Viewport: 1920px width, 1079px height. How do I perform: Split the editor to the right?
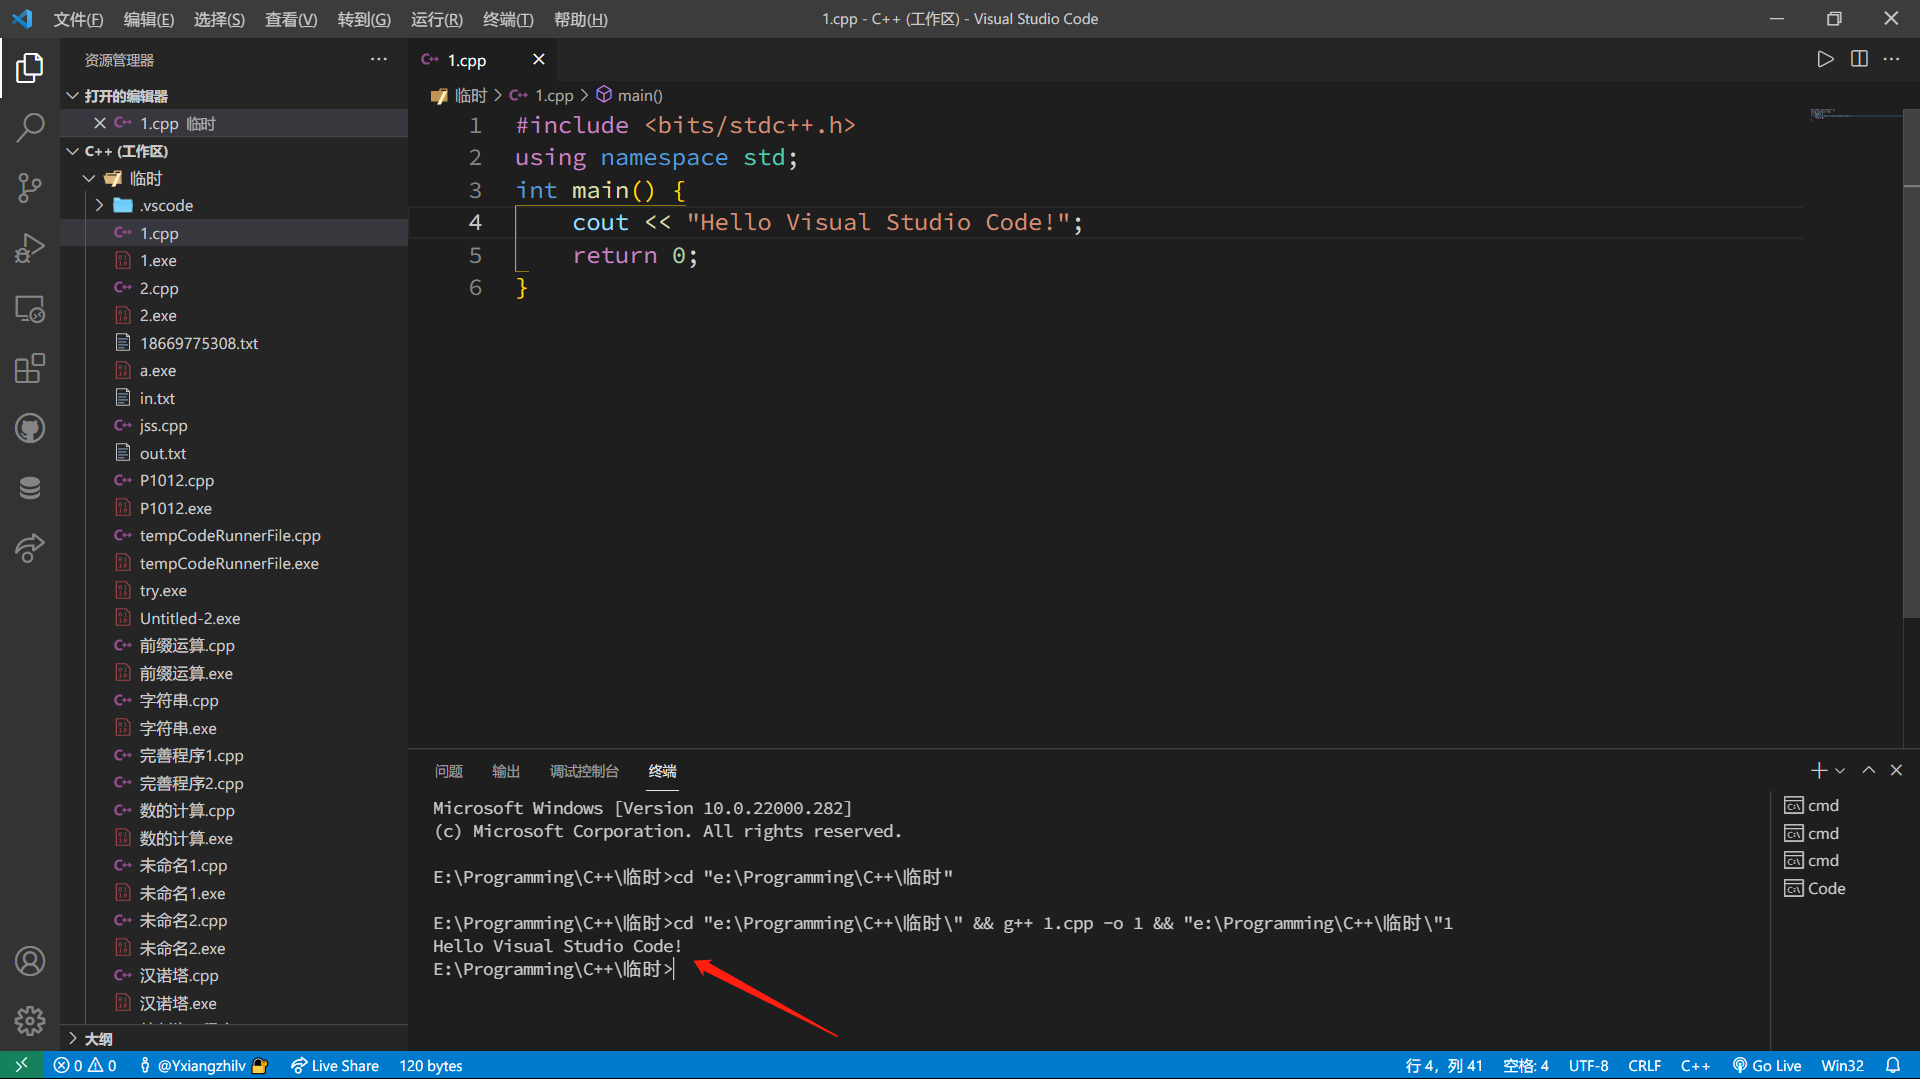pos(1859,60)
